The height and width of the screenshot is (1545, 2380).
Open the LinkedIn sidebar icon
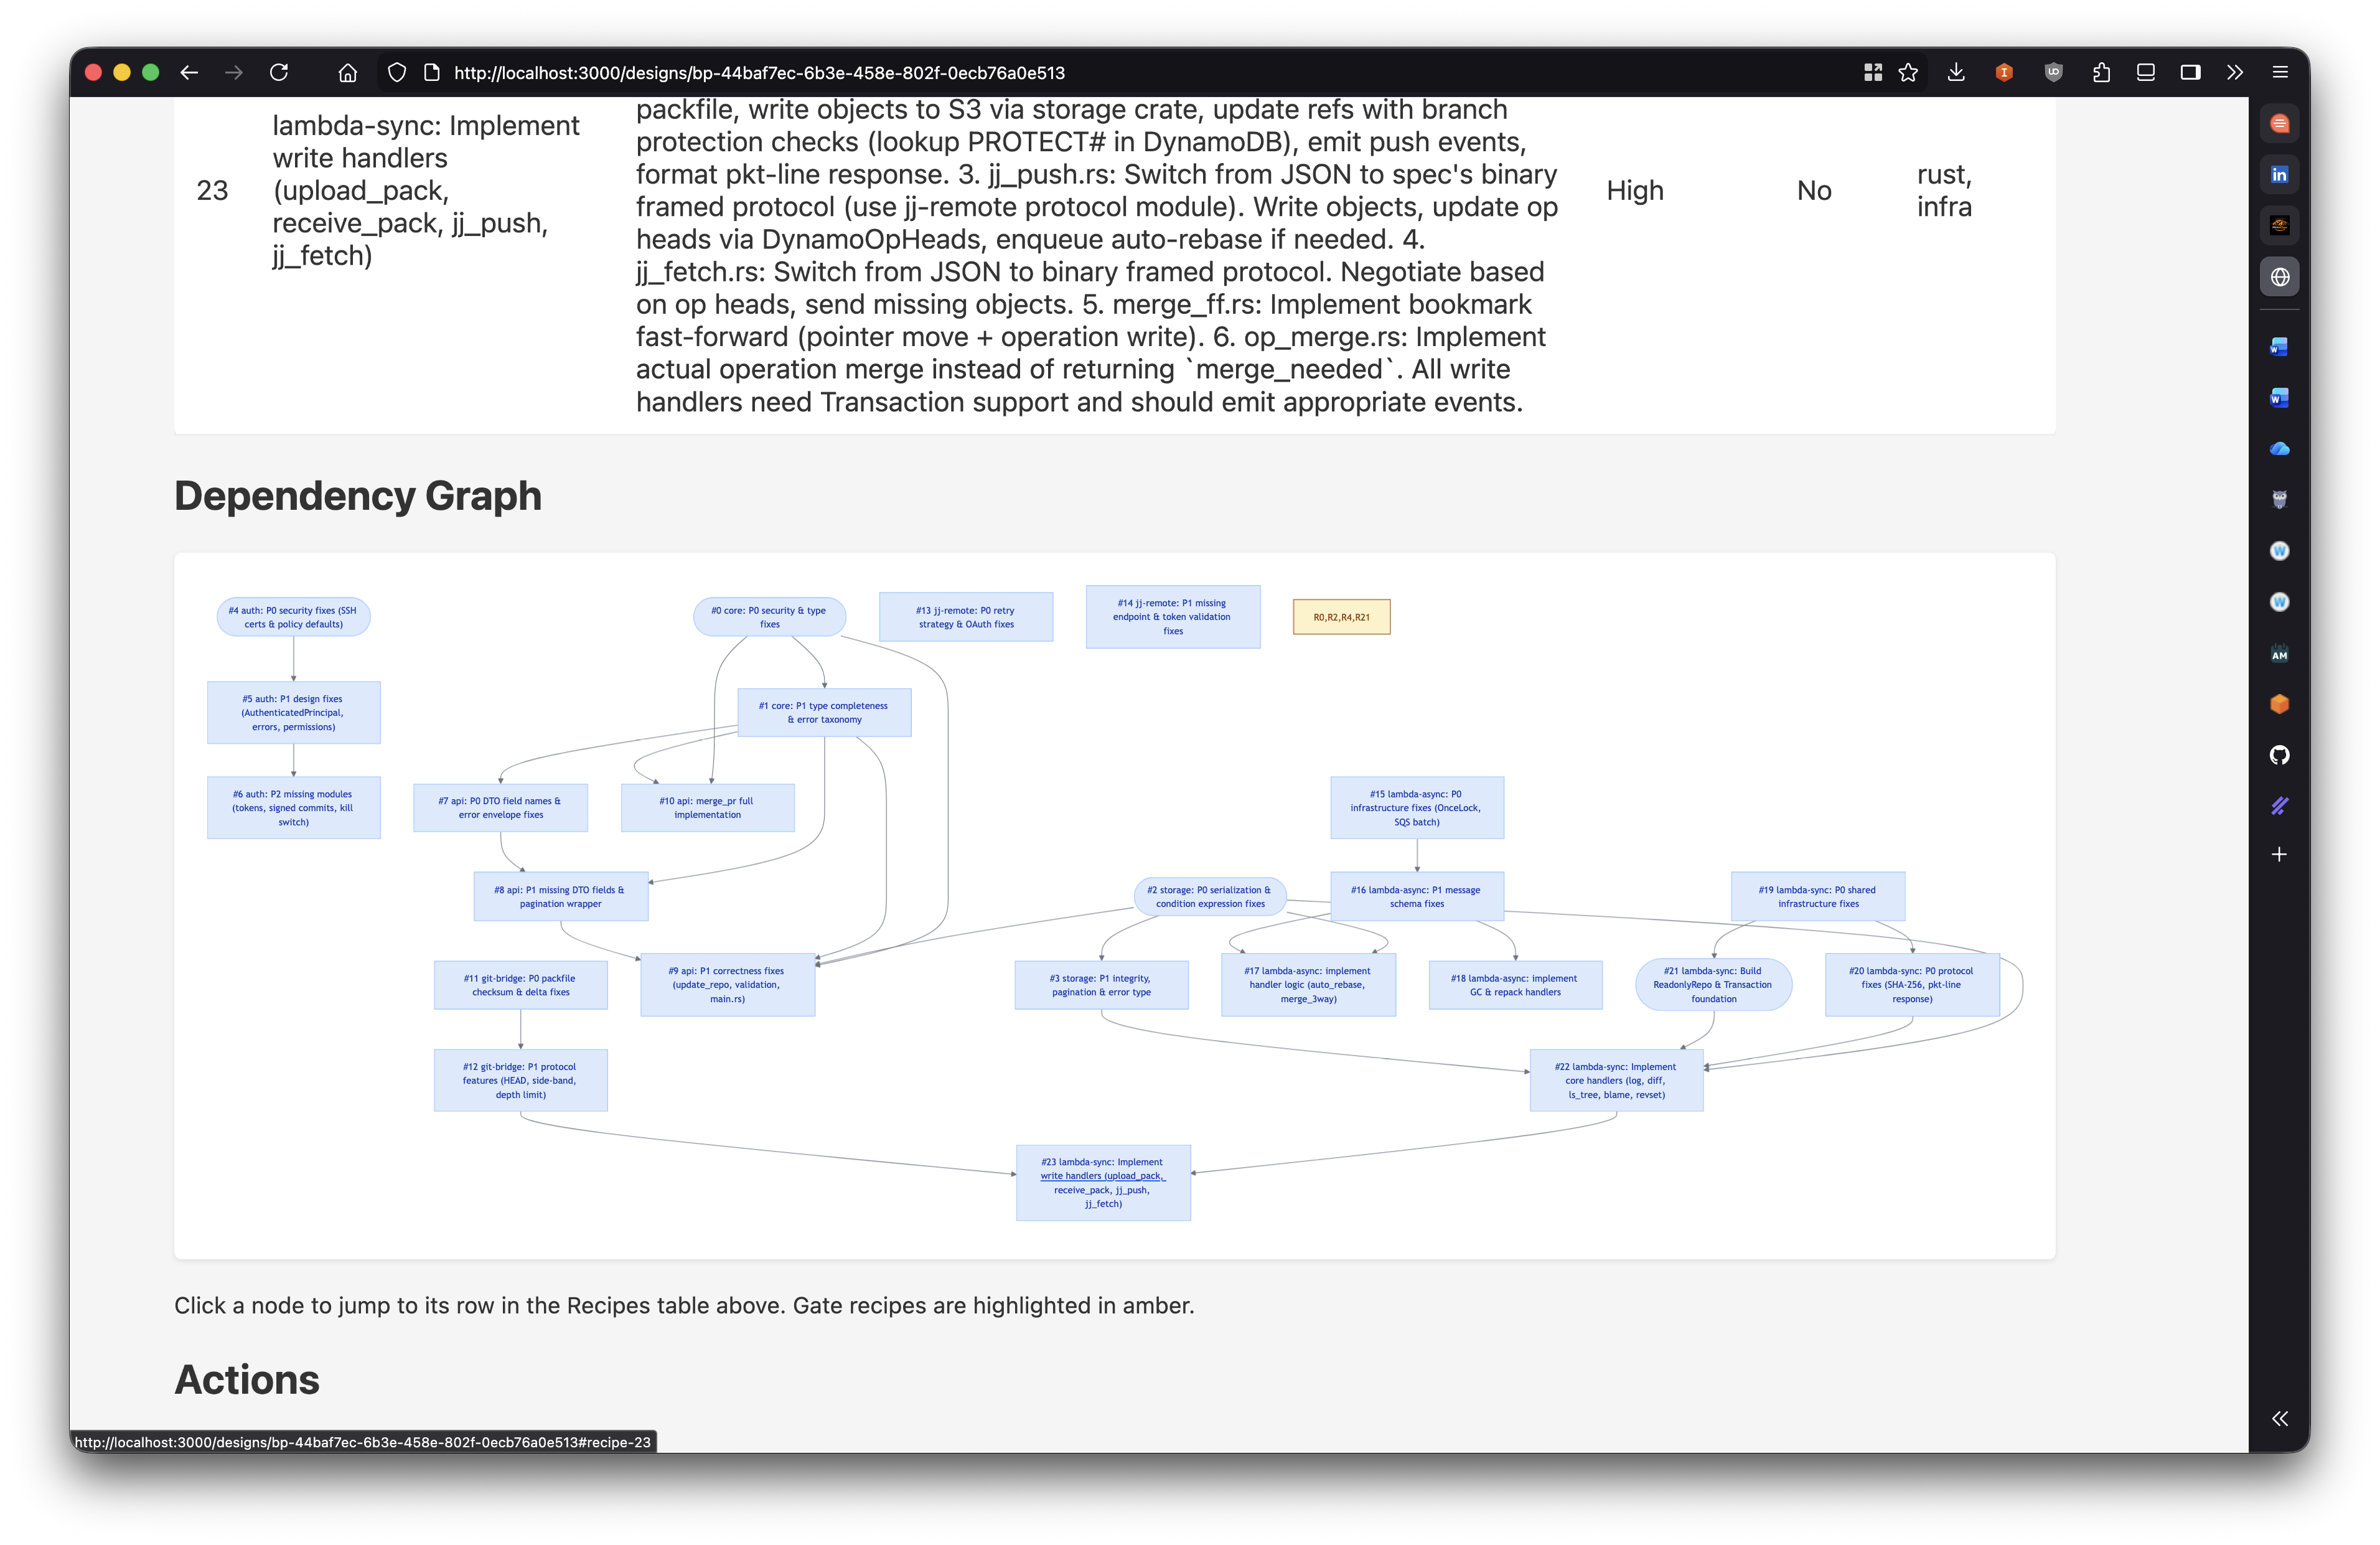[x=2280, y=175]
